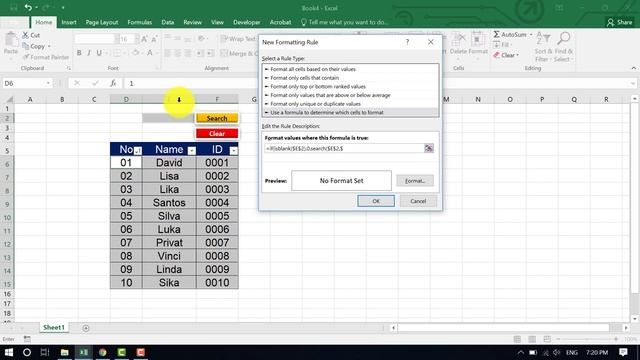
Task: Open the Name column filter dropdown
Action: [191, 151]
